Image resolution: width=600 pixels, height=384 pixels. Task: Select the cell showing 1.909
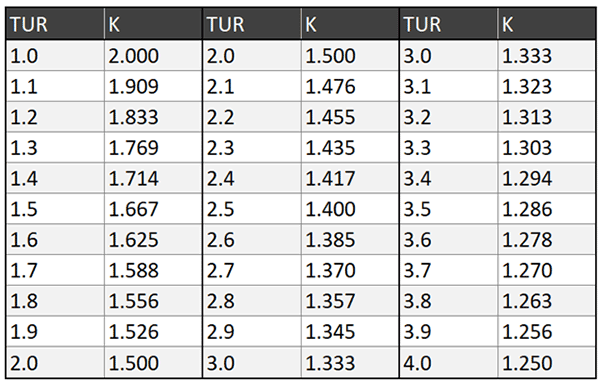(x=153, y=86)
